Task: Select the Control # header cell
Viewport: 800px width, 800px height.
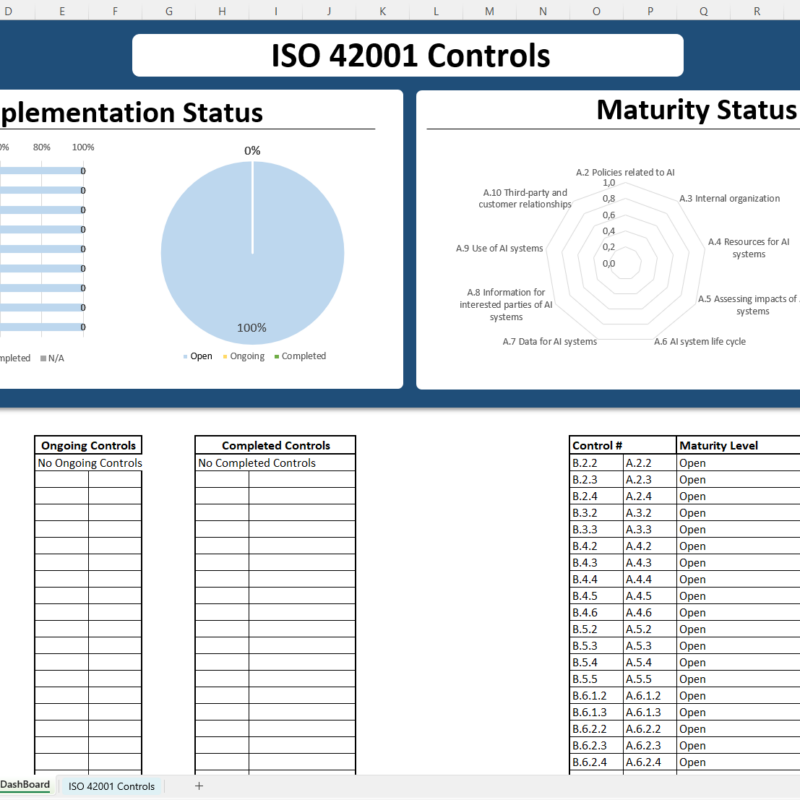Action: coord(598,445)
